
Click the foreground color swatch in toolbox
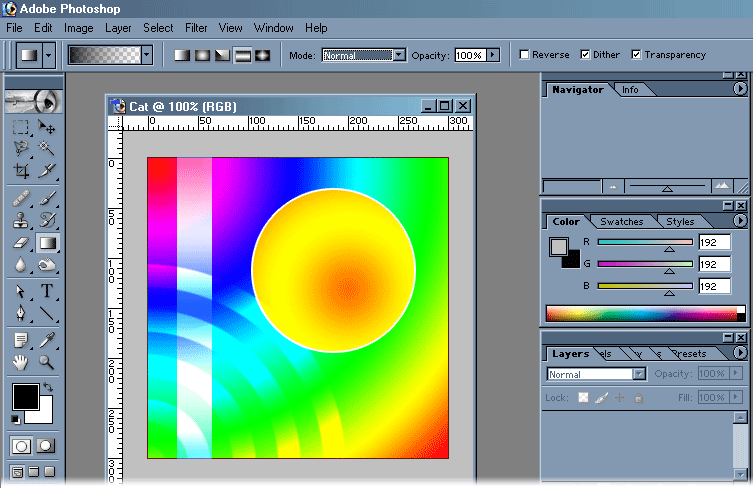pos(24,396)
